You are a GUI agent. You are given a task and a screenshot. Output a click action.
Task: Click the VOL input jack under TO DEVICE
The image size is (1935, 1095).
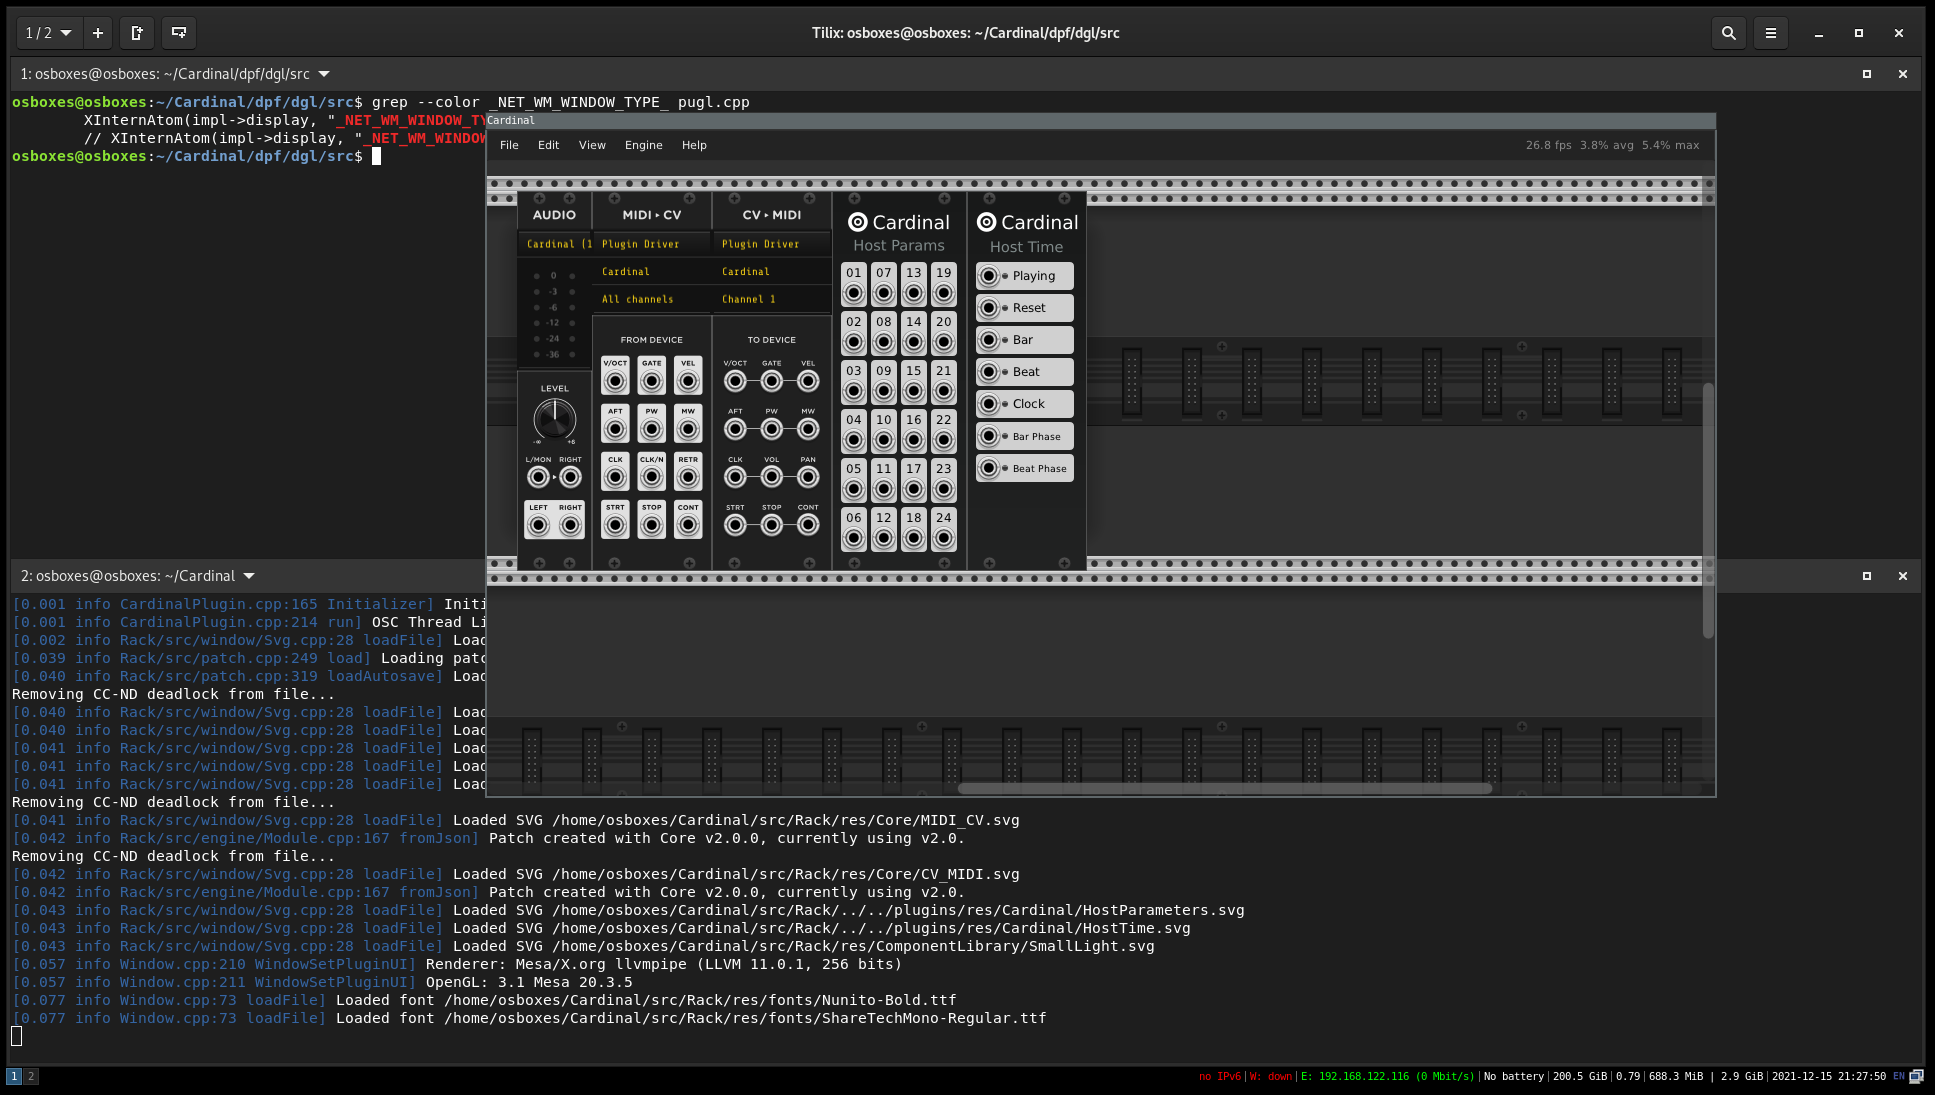(x=771, y=477)
